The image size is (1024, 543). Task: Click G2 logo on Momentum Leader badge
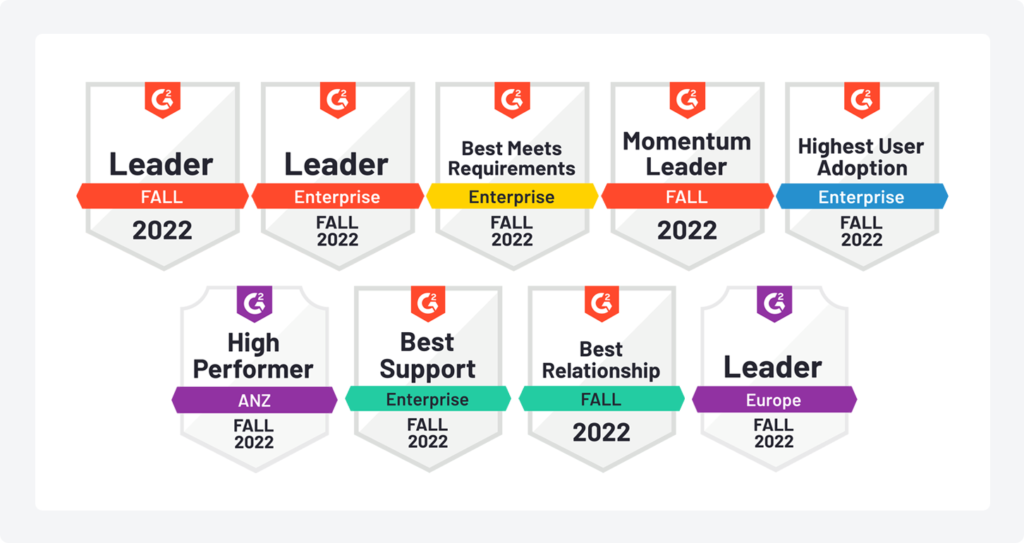(x=687, y=100)
